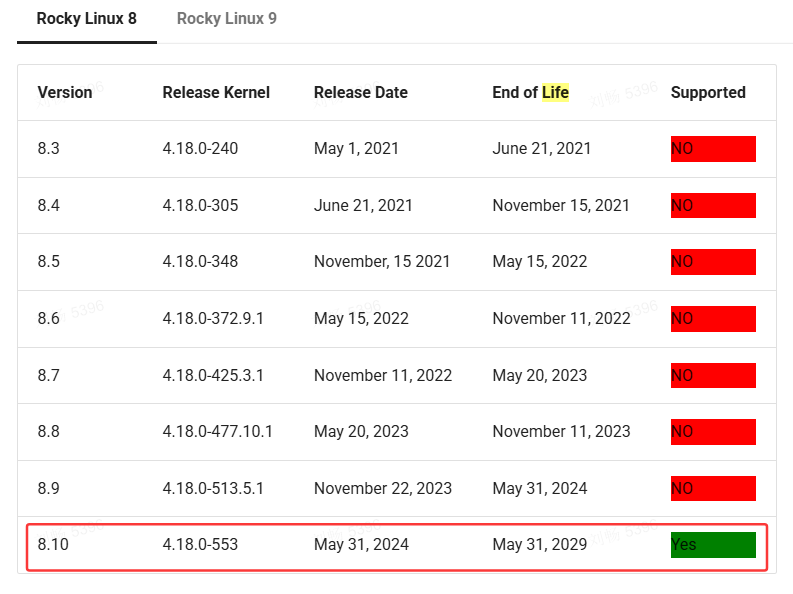
Task: Click the Release Kernel column header
Action: coord(216,92)
